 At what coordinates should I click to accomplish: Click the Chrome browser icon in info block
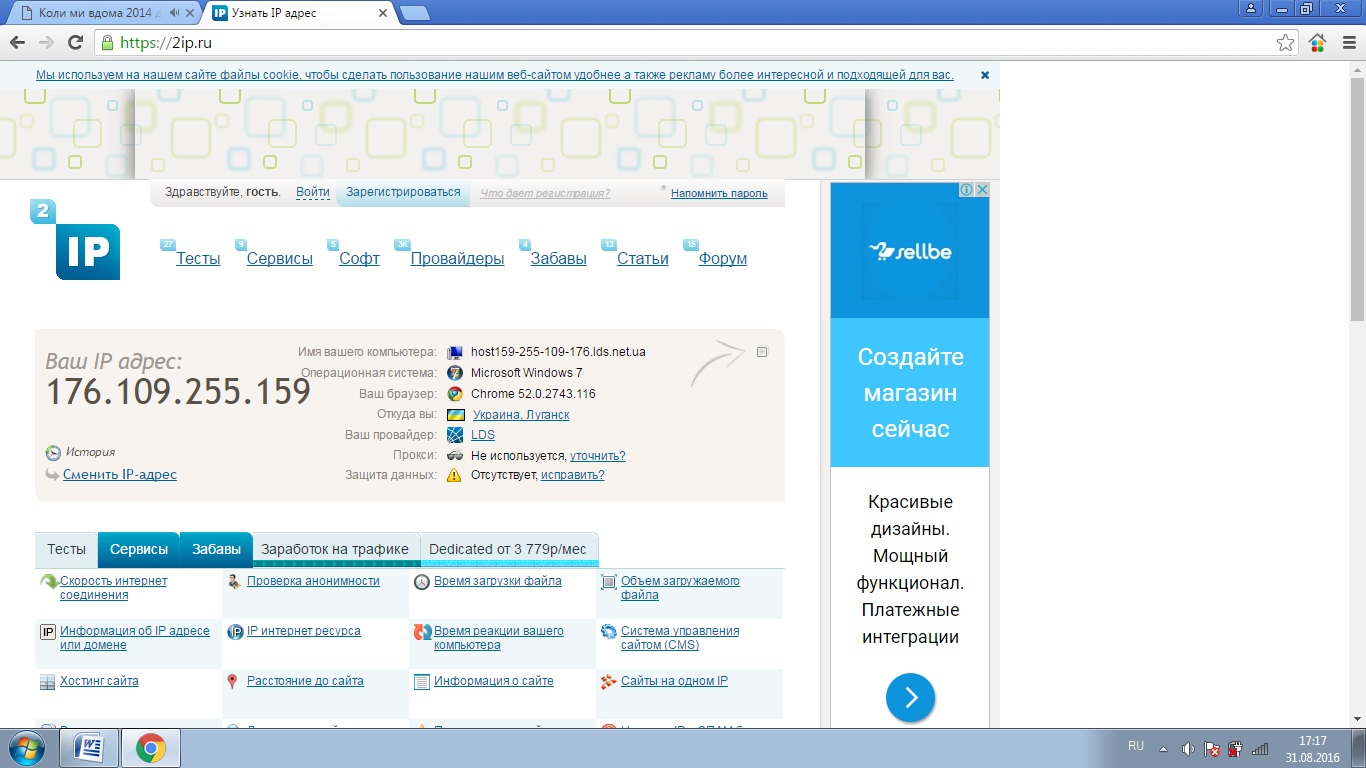[x=455, y=394]
